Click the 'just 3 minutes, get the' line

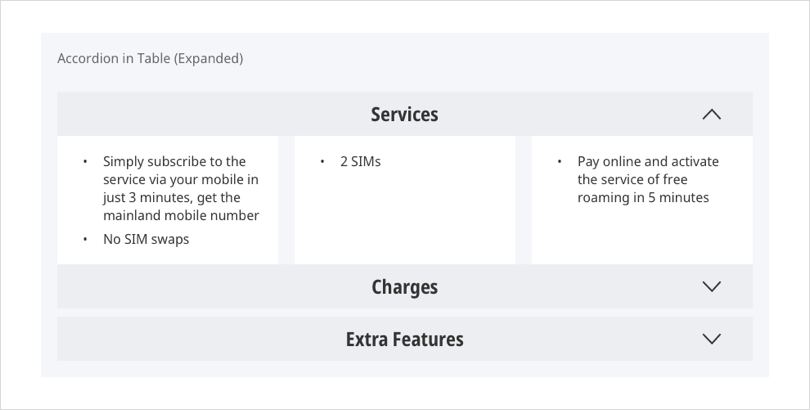(x=172, y=197)
